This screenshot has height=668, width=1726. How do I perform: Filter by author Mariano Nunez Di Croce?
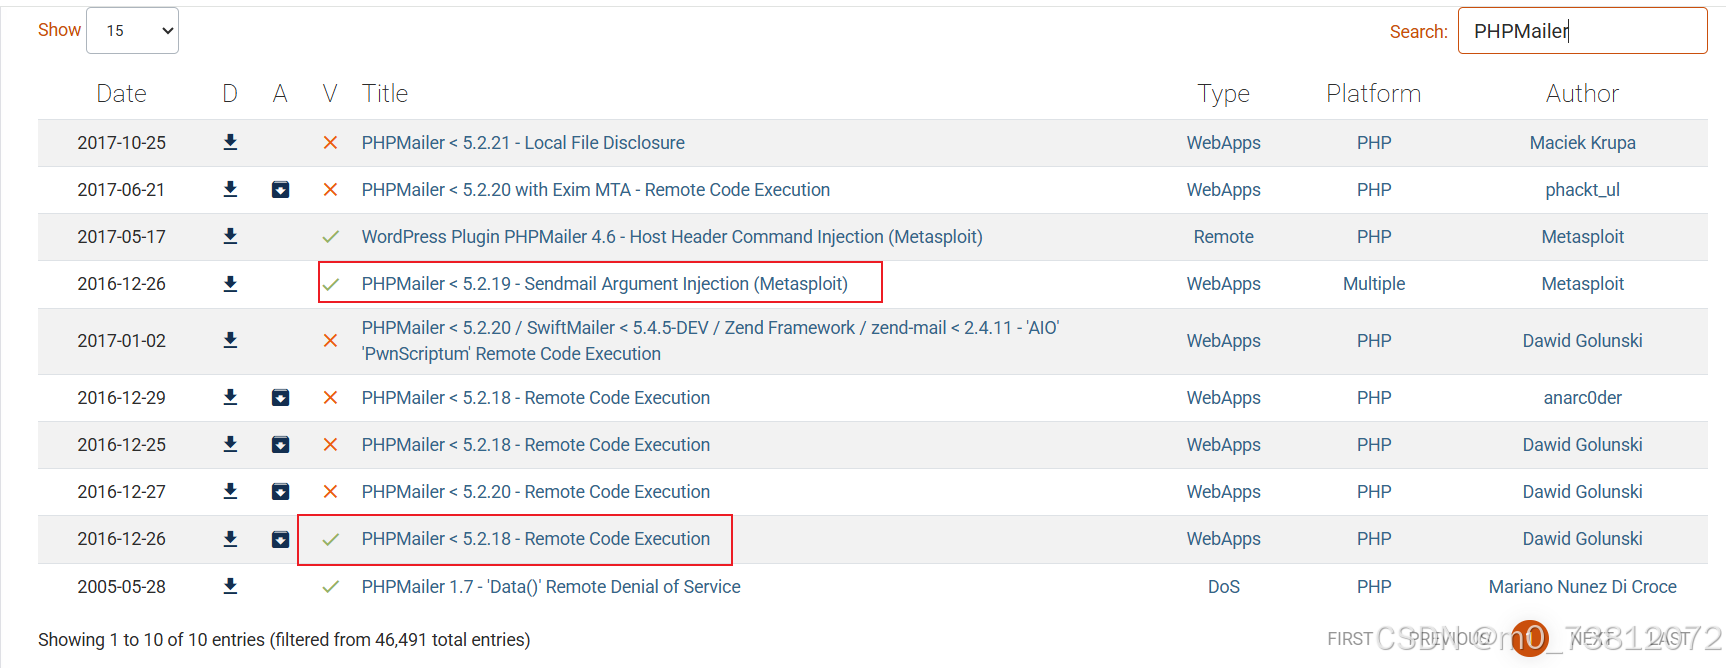tap(1582, 587)
